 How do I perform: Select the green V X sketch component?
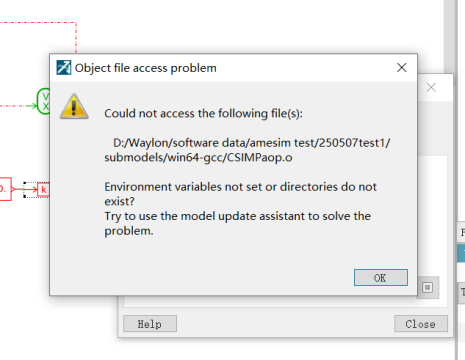[x=43, y=101]
